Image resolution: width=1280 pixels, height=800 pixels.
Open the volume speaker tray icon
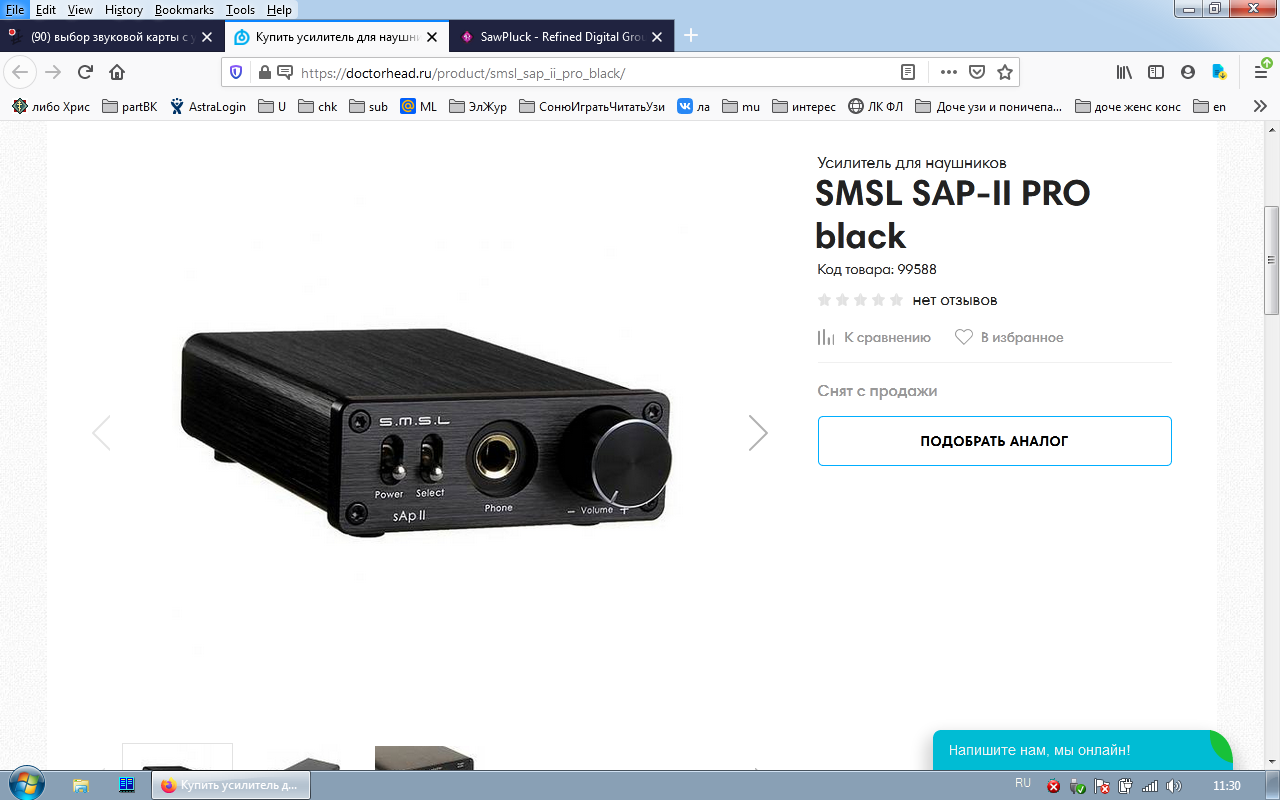1175,786
